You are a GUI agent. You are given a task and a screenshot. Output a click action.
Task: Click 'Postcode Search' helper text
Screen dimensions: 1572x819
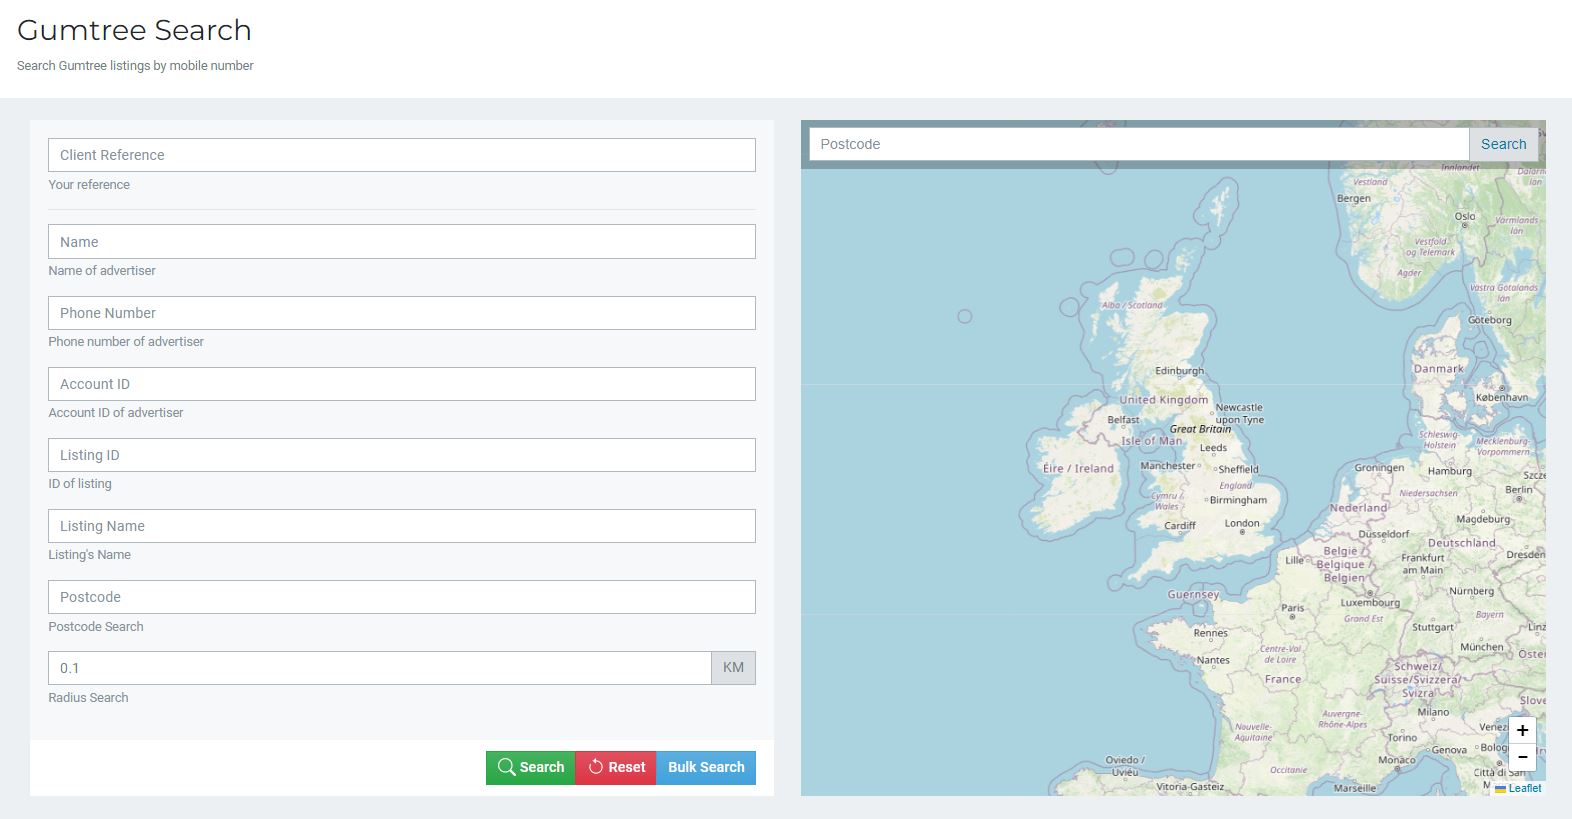[x=96, y=627]
